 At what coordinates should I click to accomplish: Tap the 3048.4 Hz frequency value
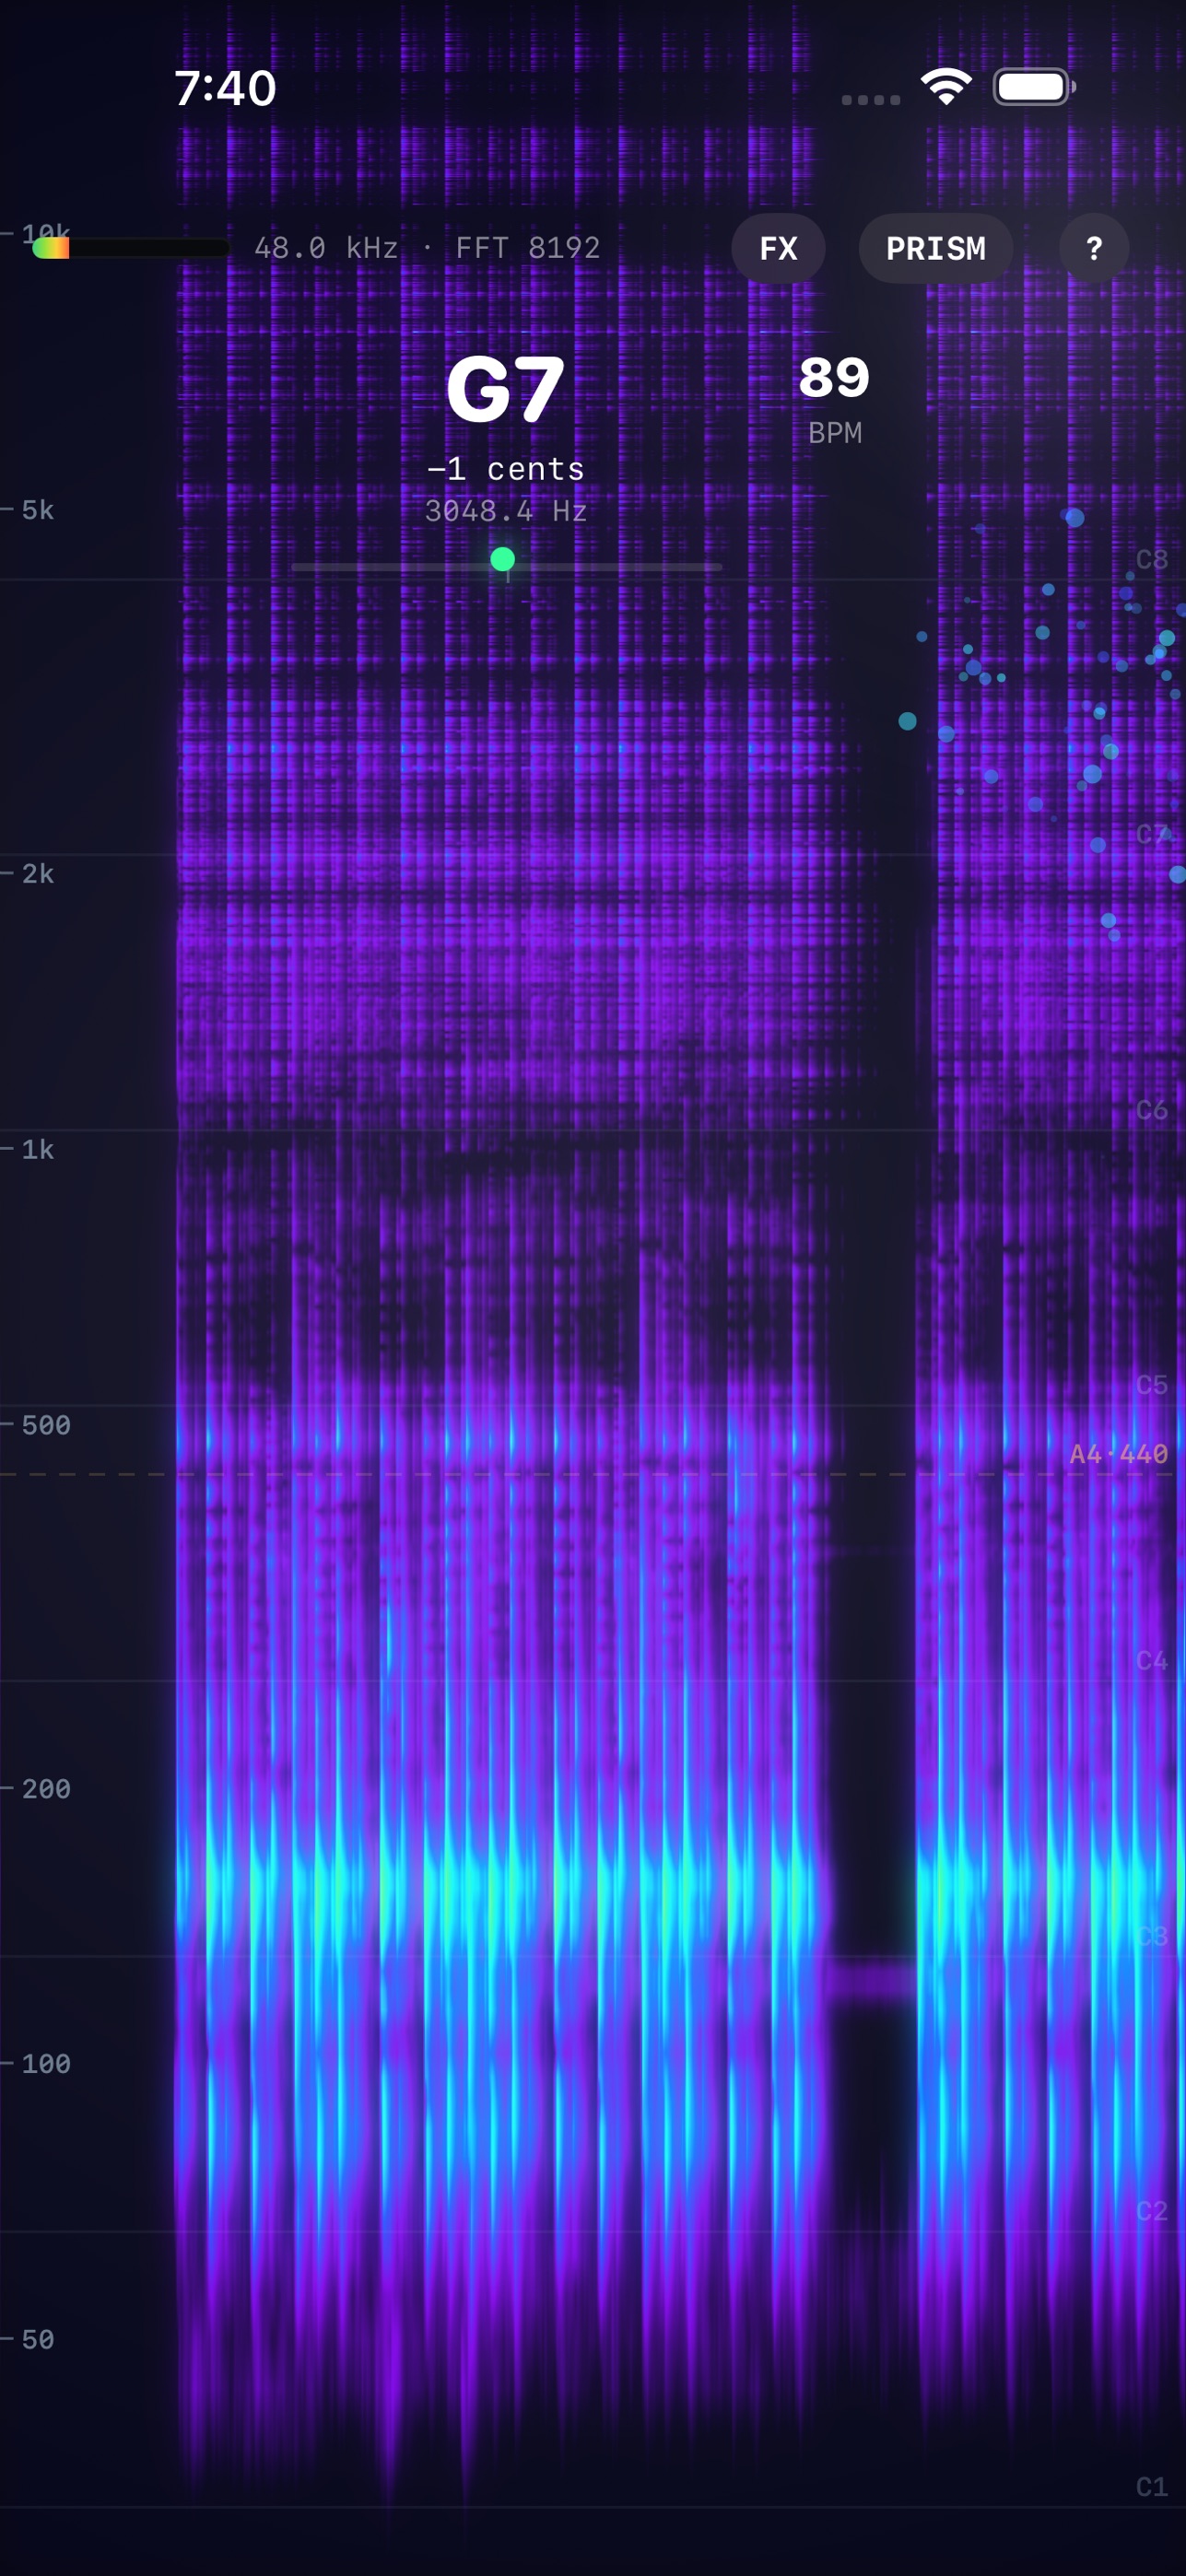pos(506,511)
